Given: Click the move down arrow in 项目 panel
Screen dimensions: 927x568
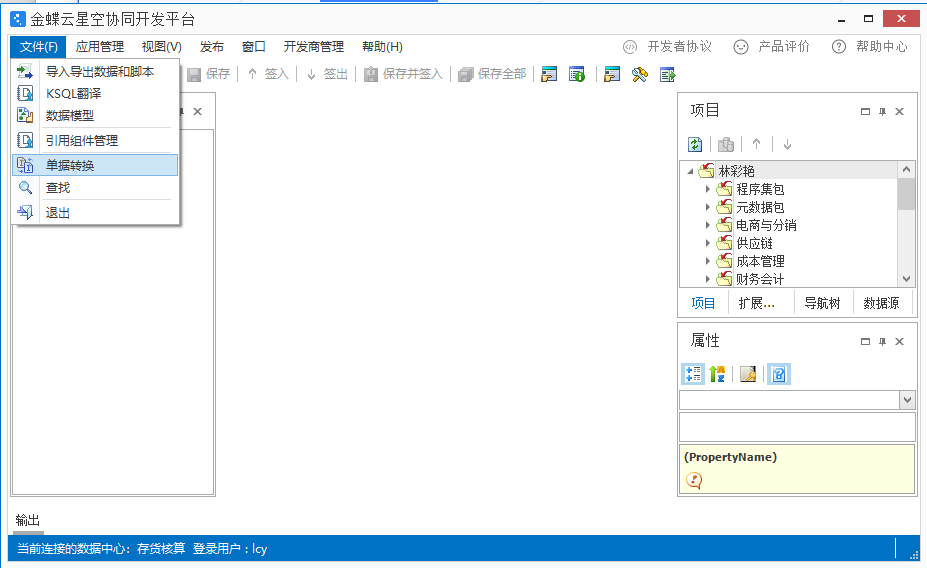Looking at the screenshot, I should coord(787,144).
